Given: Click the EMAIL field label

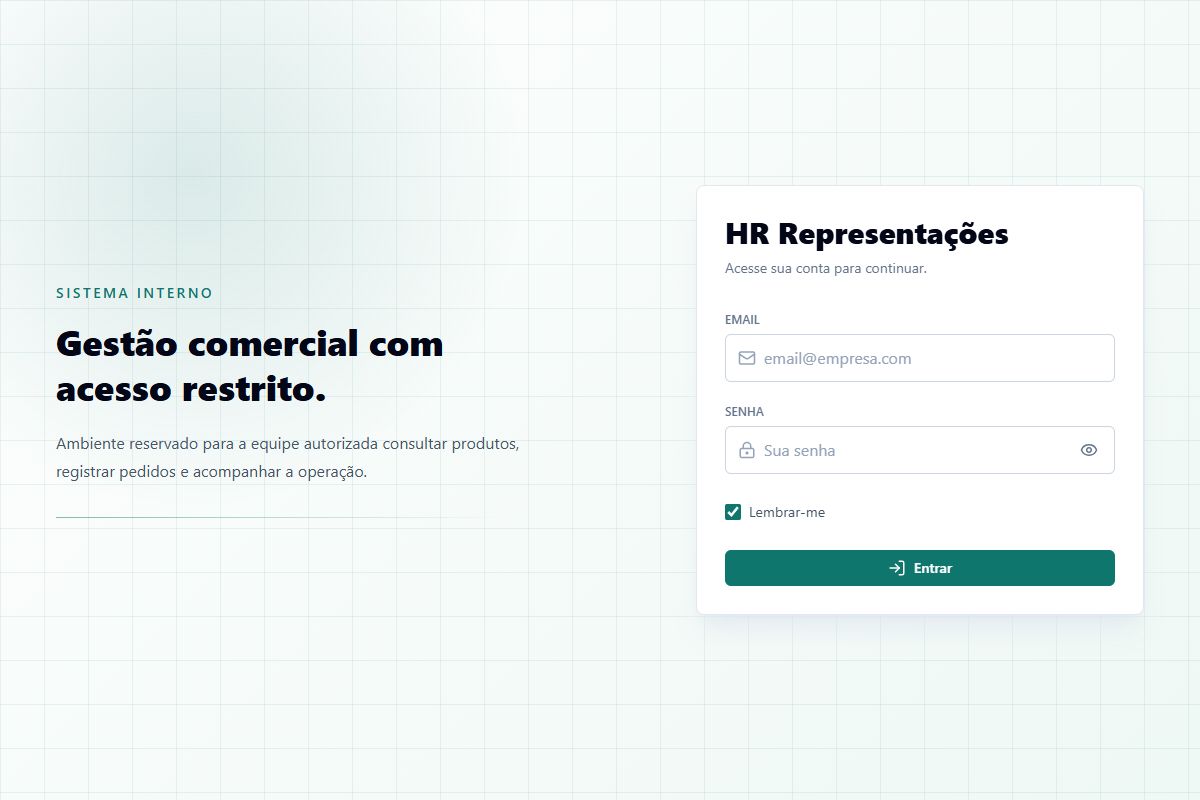Looking at the screenshot, I should 742,320.
